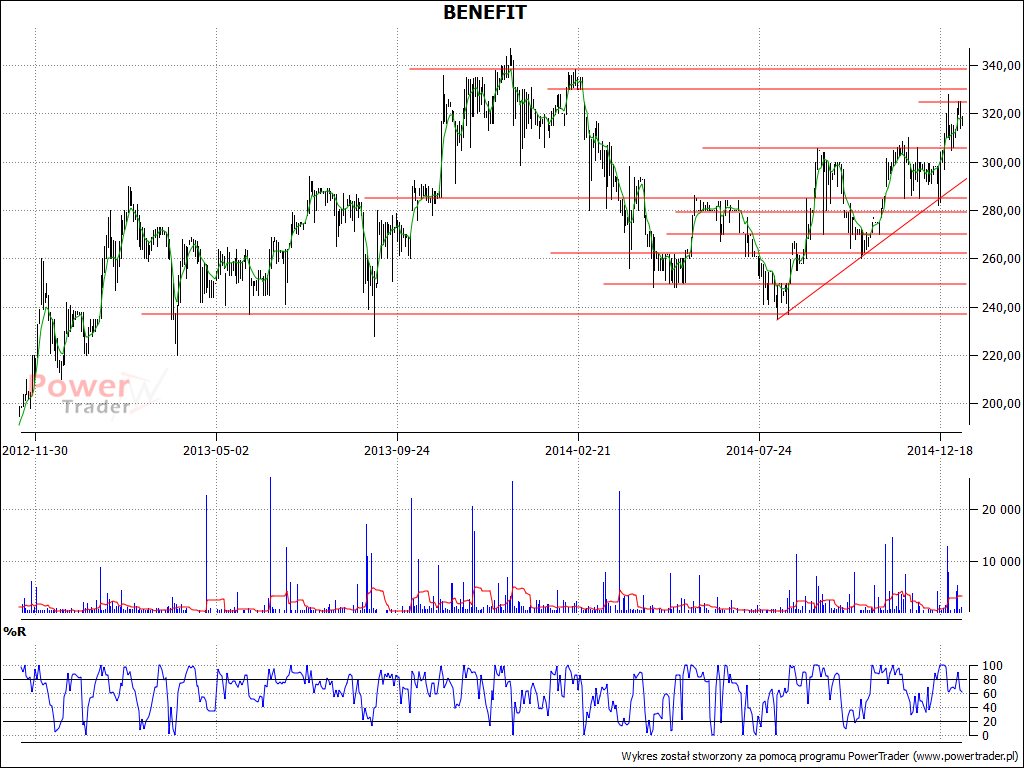This screenshot has width=1024, height=768.
Task: Select the 340,00 price axis label
Action: pyautogui.click(x=1001, y=66)
